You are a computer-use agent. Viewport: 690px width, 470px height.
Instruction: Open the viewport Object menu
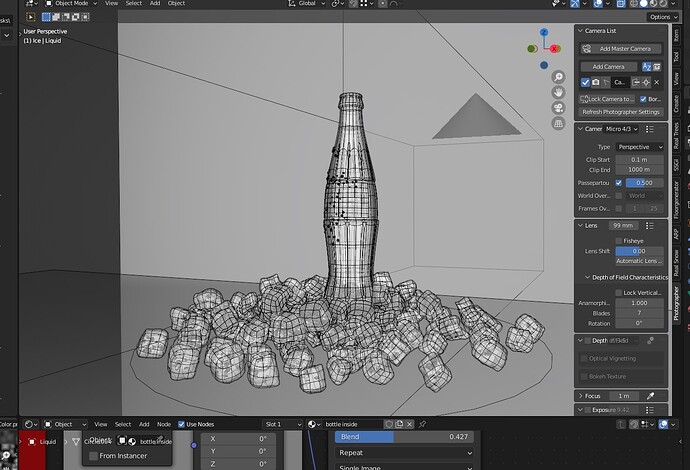pyautogui.click(x=176, y=4)
